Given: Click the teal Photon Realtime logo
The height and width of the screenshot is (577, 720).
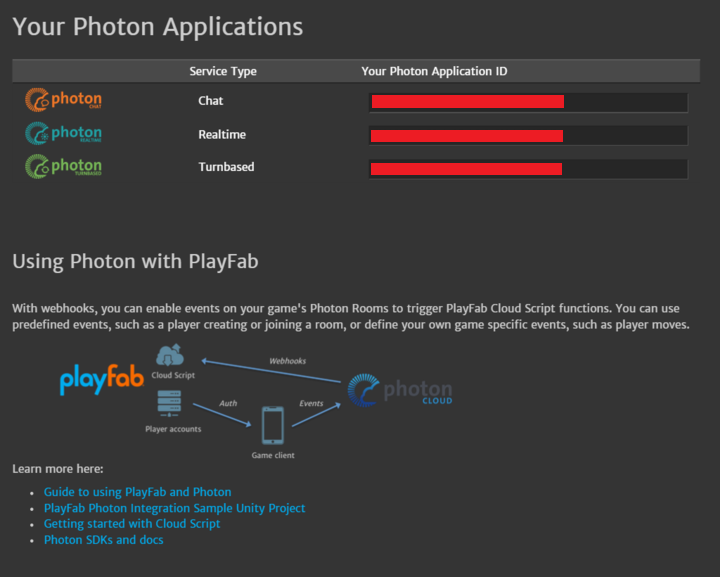Looking at the screenshot, I should click(63, 133).
